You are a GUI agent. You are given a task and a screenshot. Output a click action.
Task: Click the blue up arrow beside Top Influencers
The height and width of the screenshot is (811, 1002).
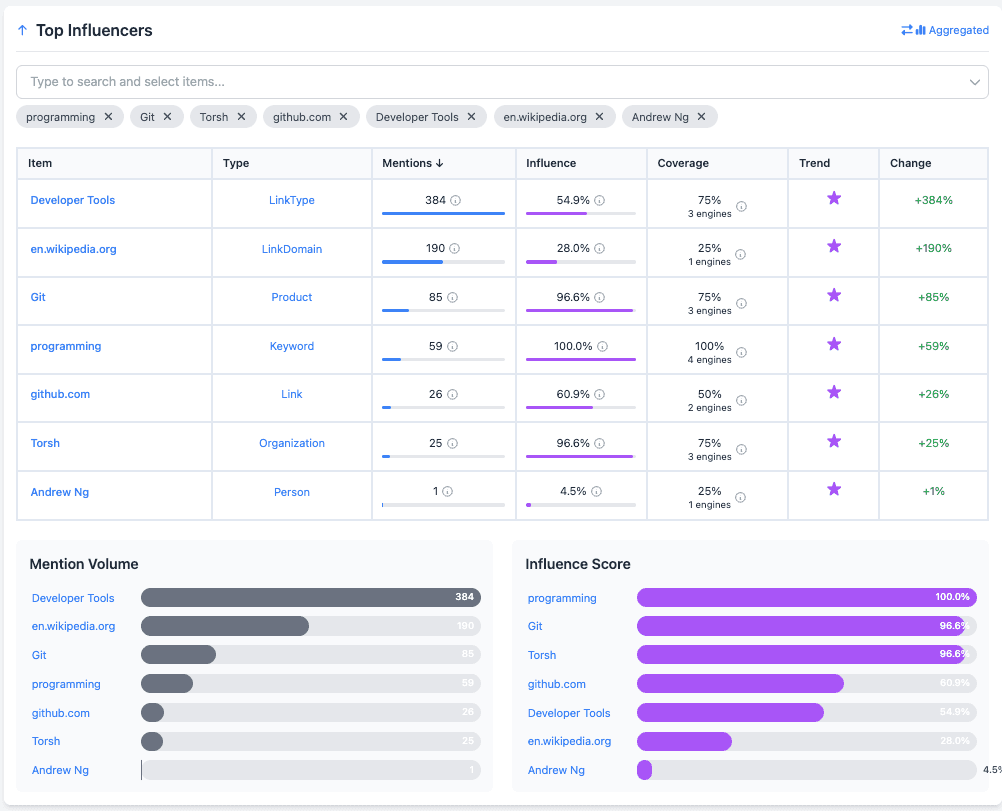(x=21, y=30)
